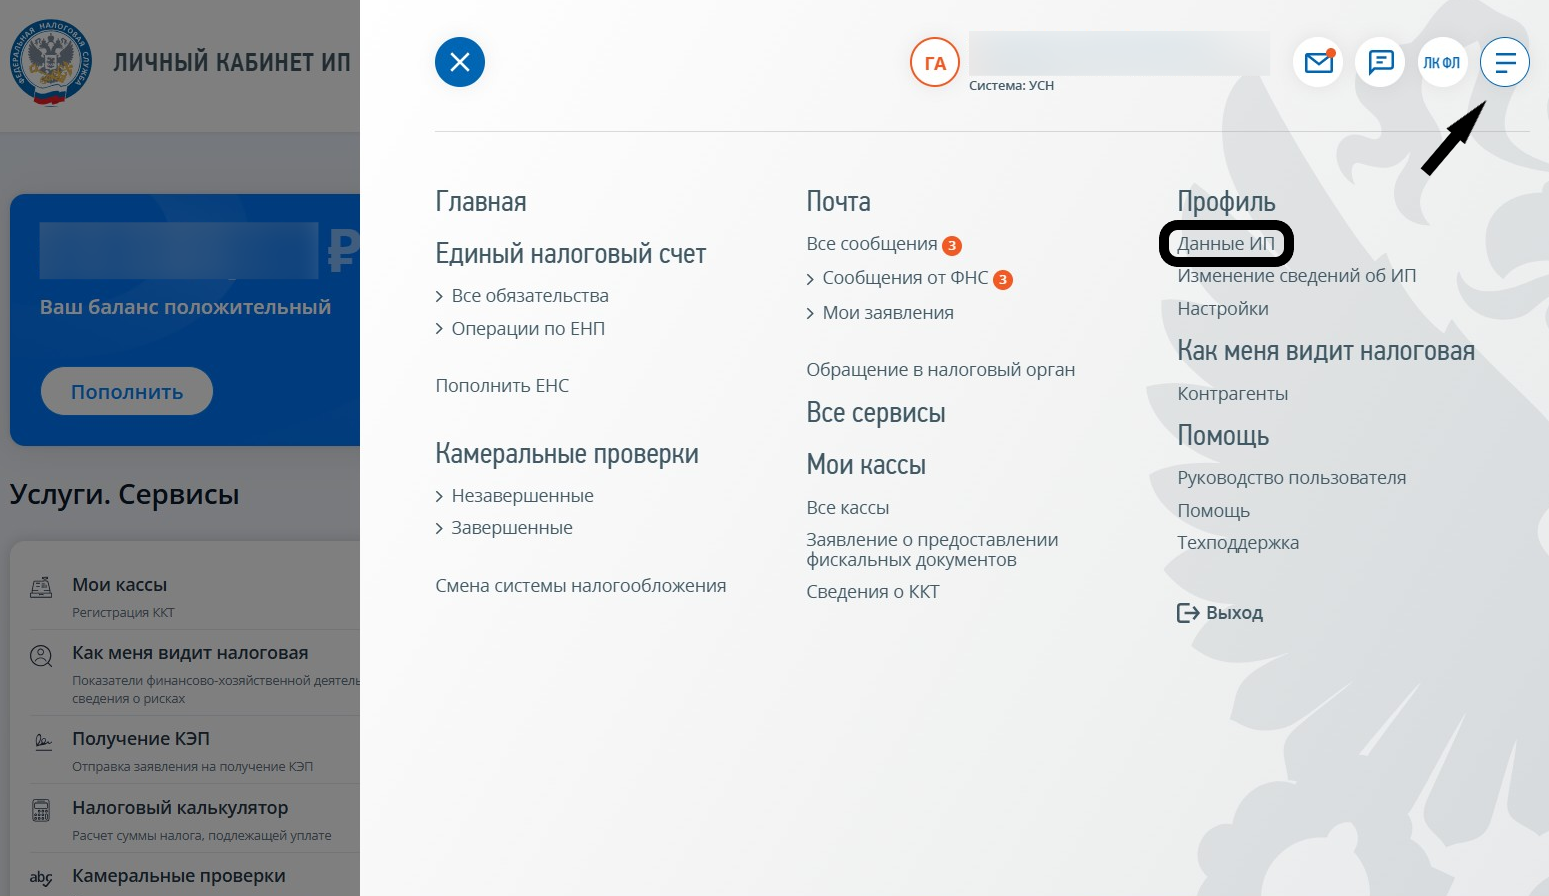Viewport: 1549px width, 896px height.
Task: Expand Все обязательства with its chevron
Action: point(440,295)
